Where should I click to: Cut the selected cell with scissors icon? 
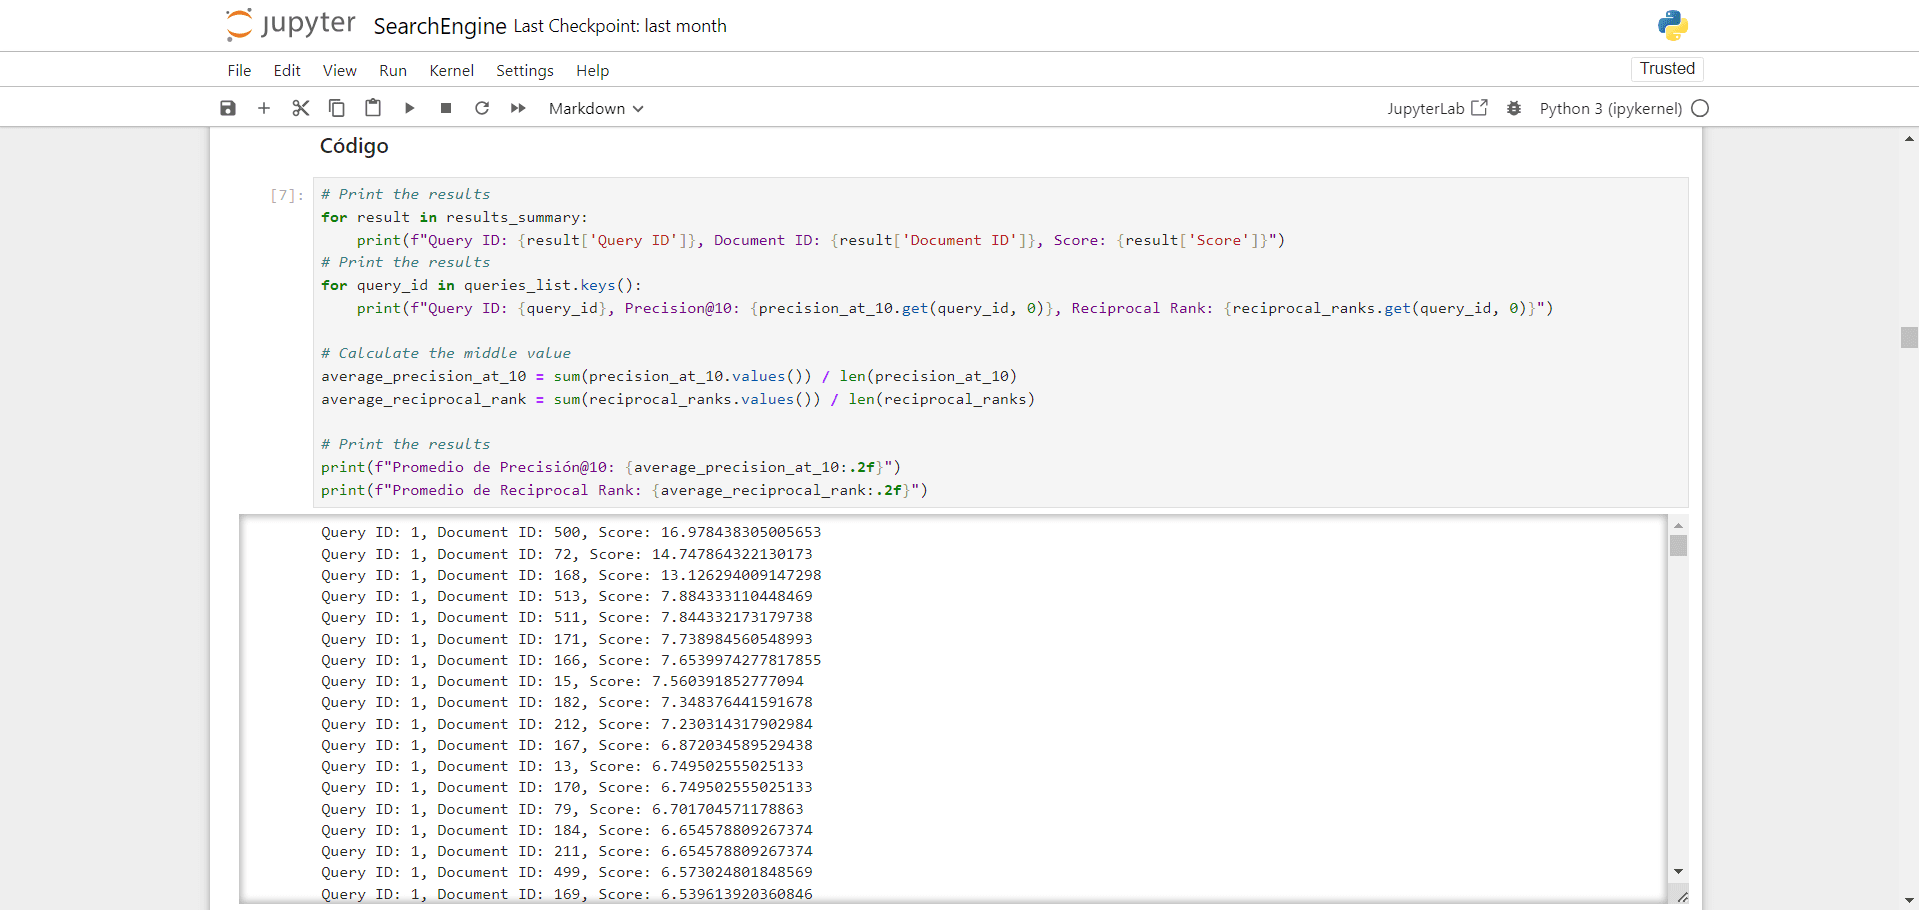pos(300,108)
